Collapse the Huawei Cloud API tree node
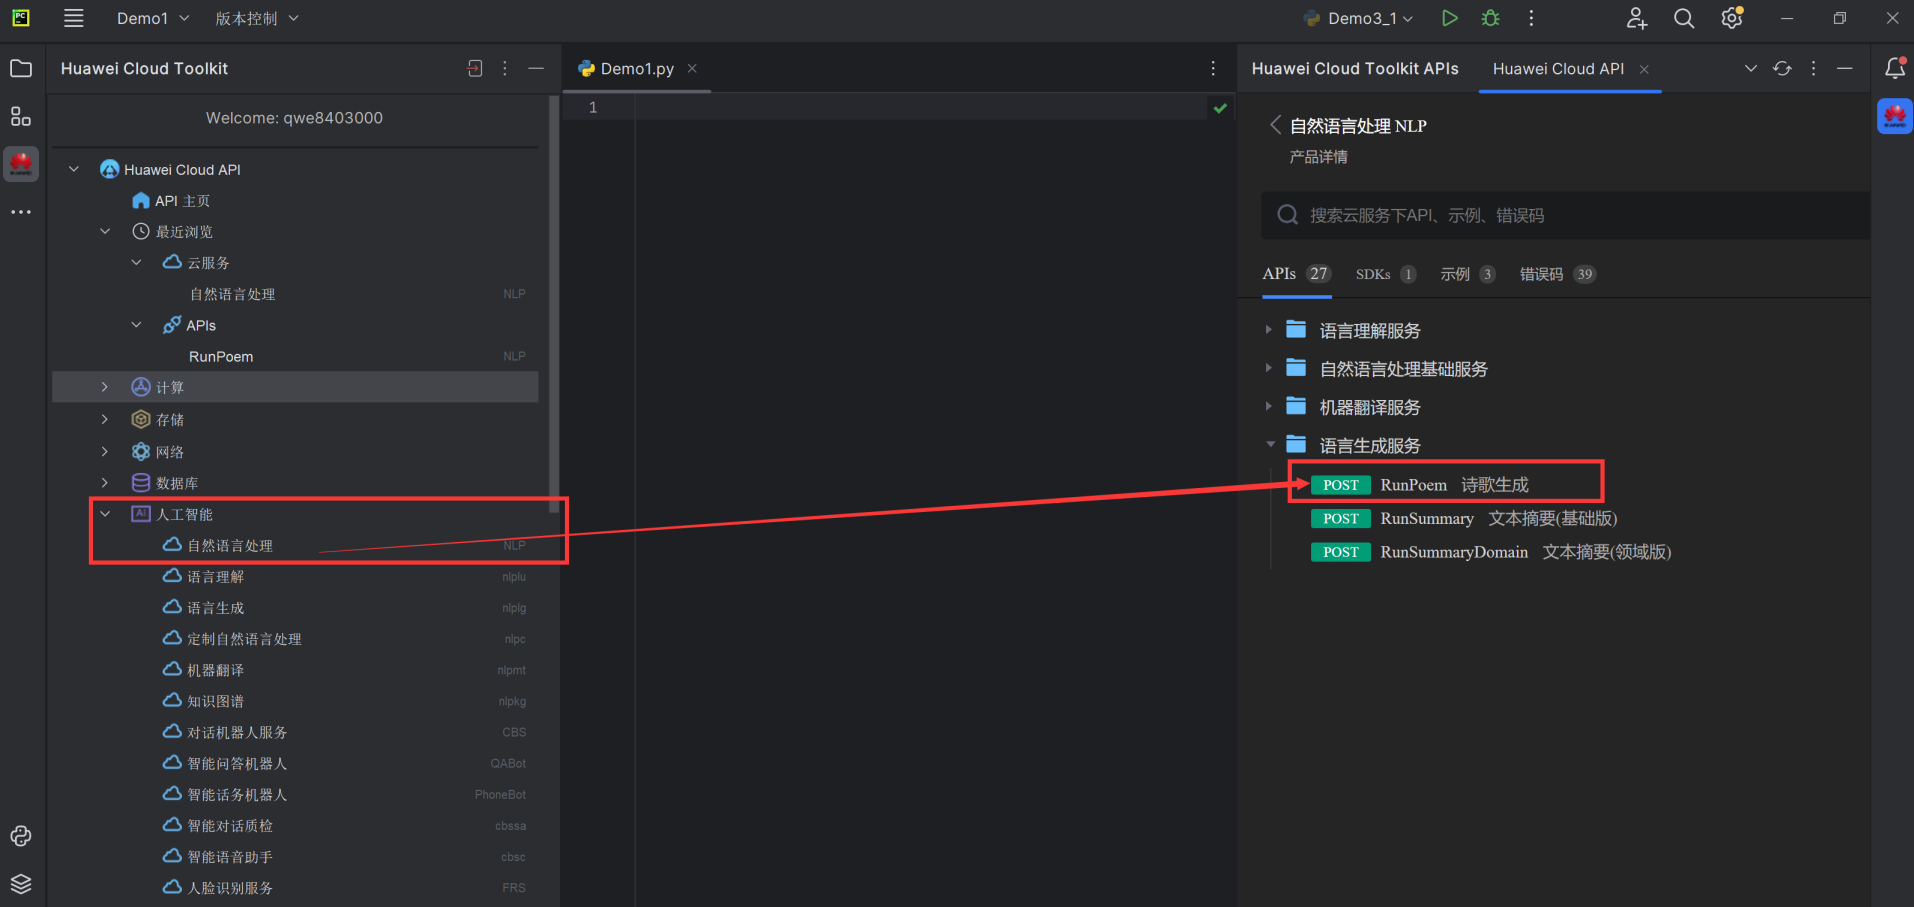This screenshot has width=1914, height=907. point(74,169)
